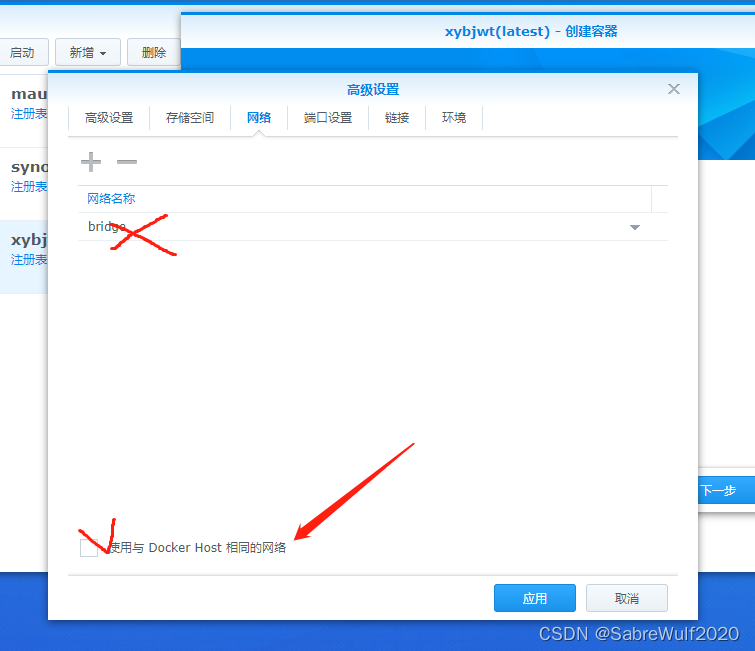Screen dimensions: 755x651
Task: Select the 网络 tab
Action: tap(259, 118)
